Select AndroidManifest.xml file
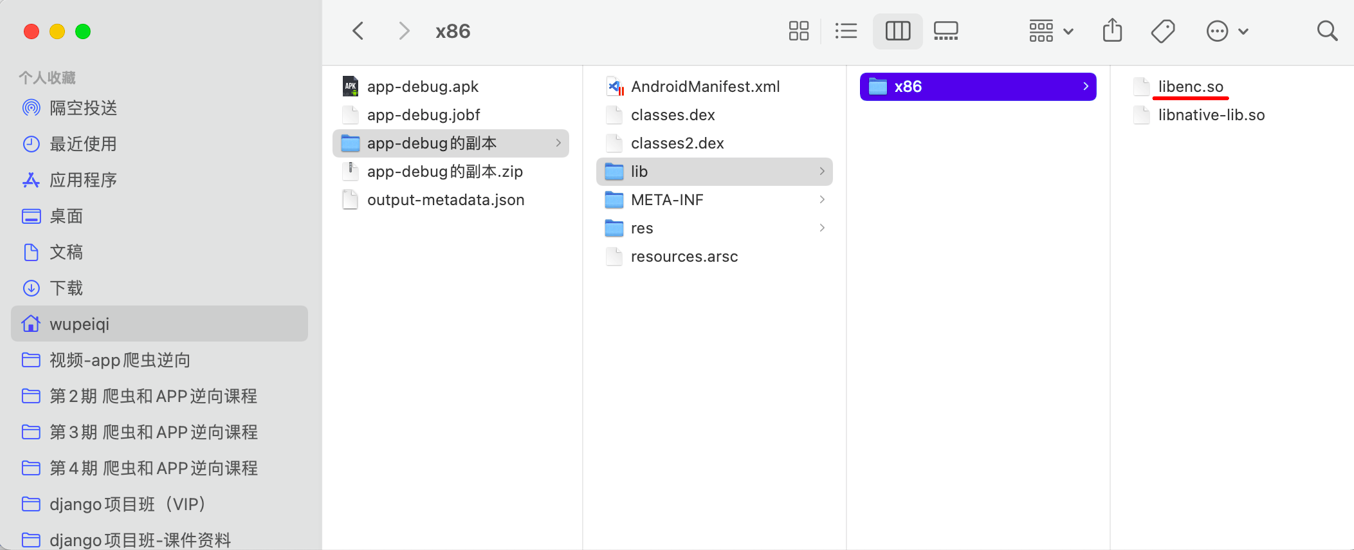The image size is (1354, 550). 705,87
